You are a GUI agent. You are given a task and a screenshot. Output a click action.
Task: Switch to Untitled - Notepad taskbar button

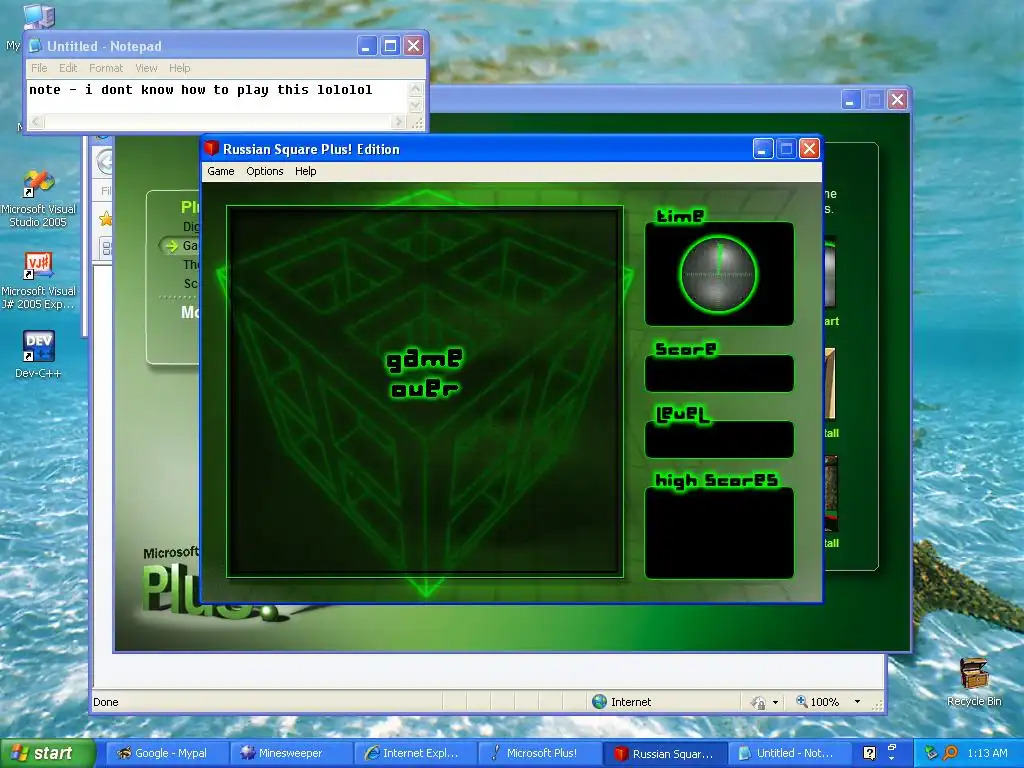click(788, 753)
